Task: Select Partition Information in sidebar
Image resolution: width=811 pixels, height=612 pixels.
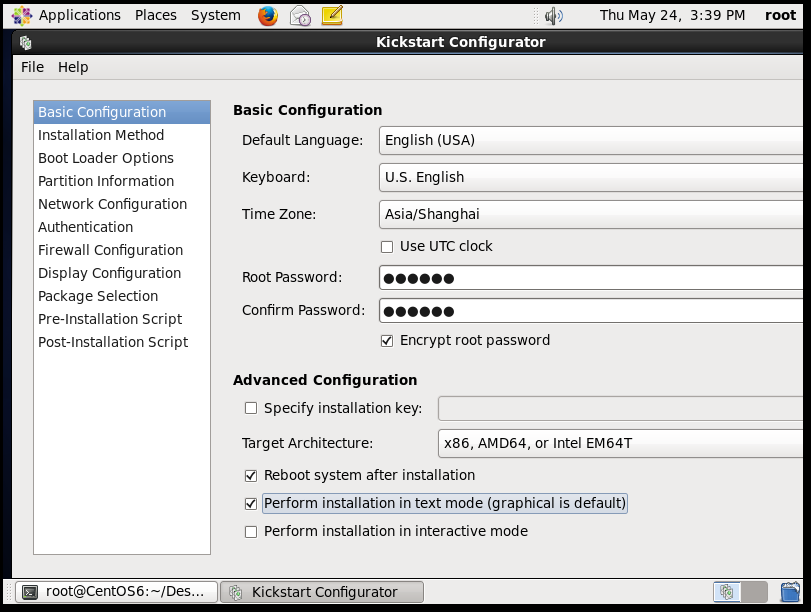Action: [122, 181]
